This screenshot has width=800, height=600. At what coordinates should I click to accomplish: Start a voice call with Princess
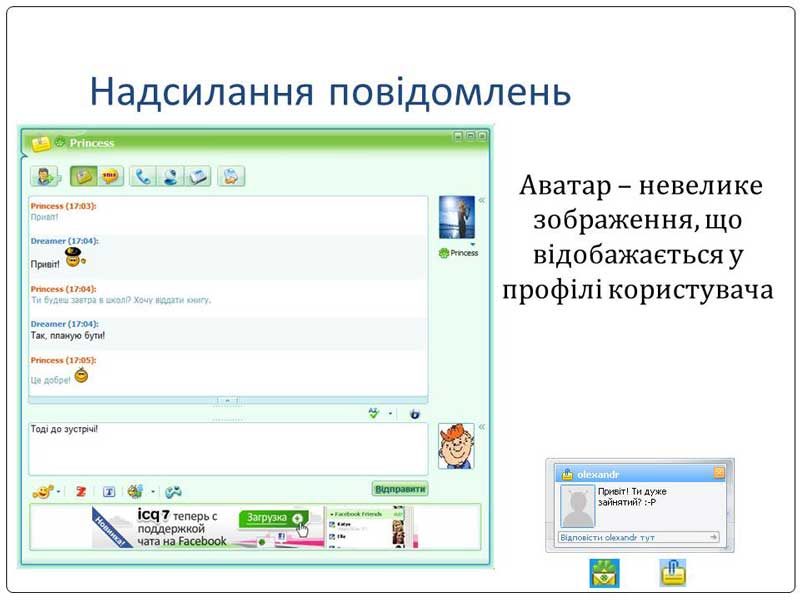click(x=144, y=177)
